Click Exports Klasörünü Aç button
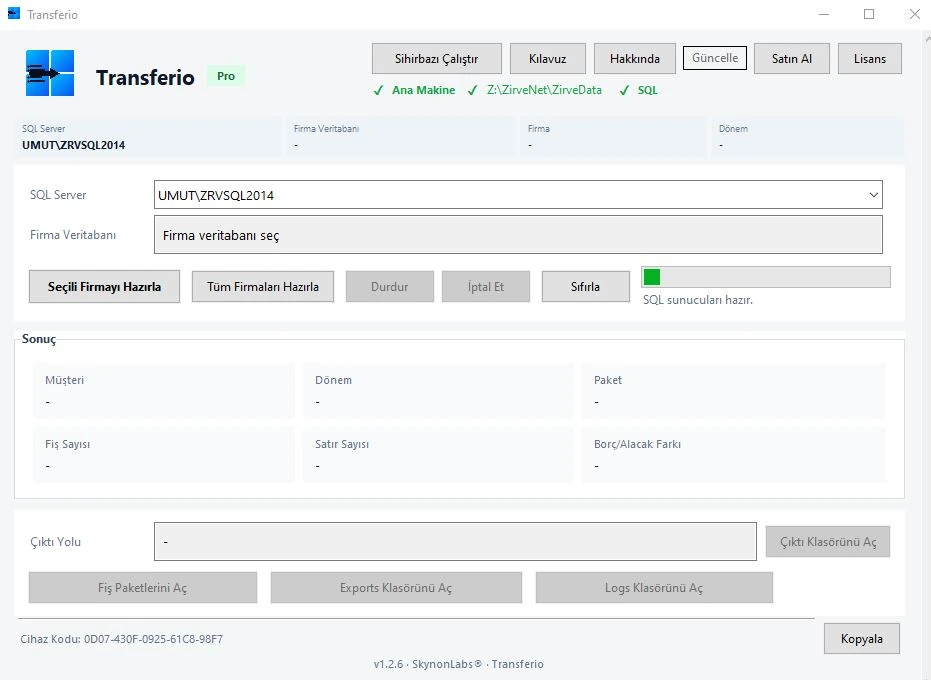This screenshot has width=931, height=680. (x=396, y=587)
